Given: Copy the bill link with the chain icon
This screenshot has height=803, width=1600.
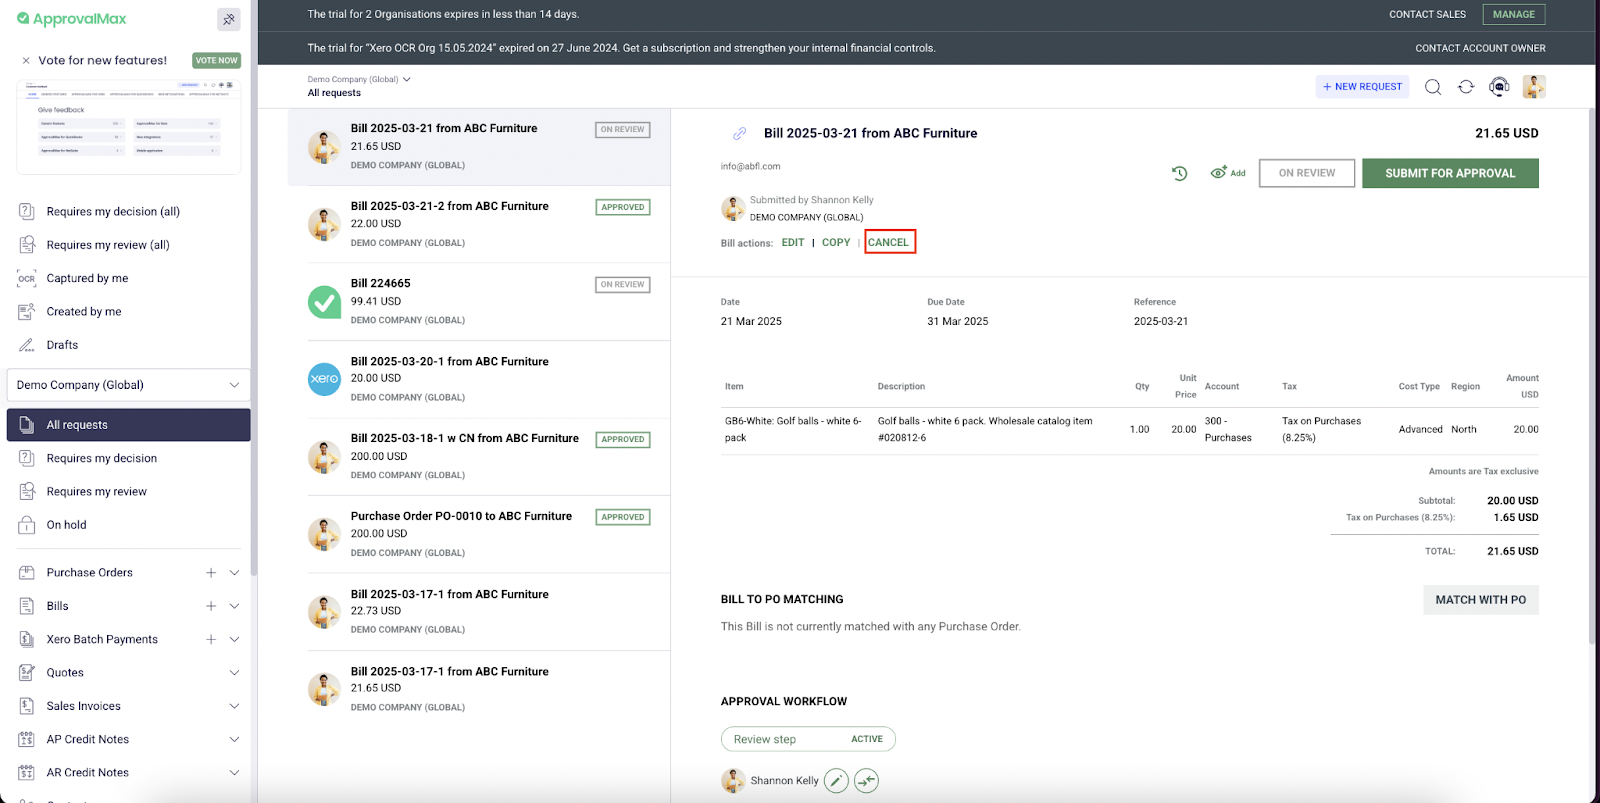Looking at the screenshot, I should [x=740, y=133].
